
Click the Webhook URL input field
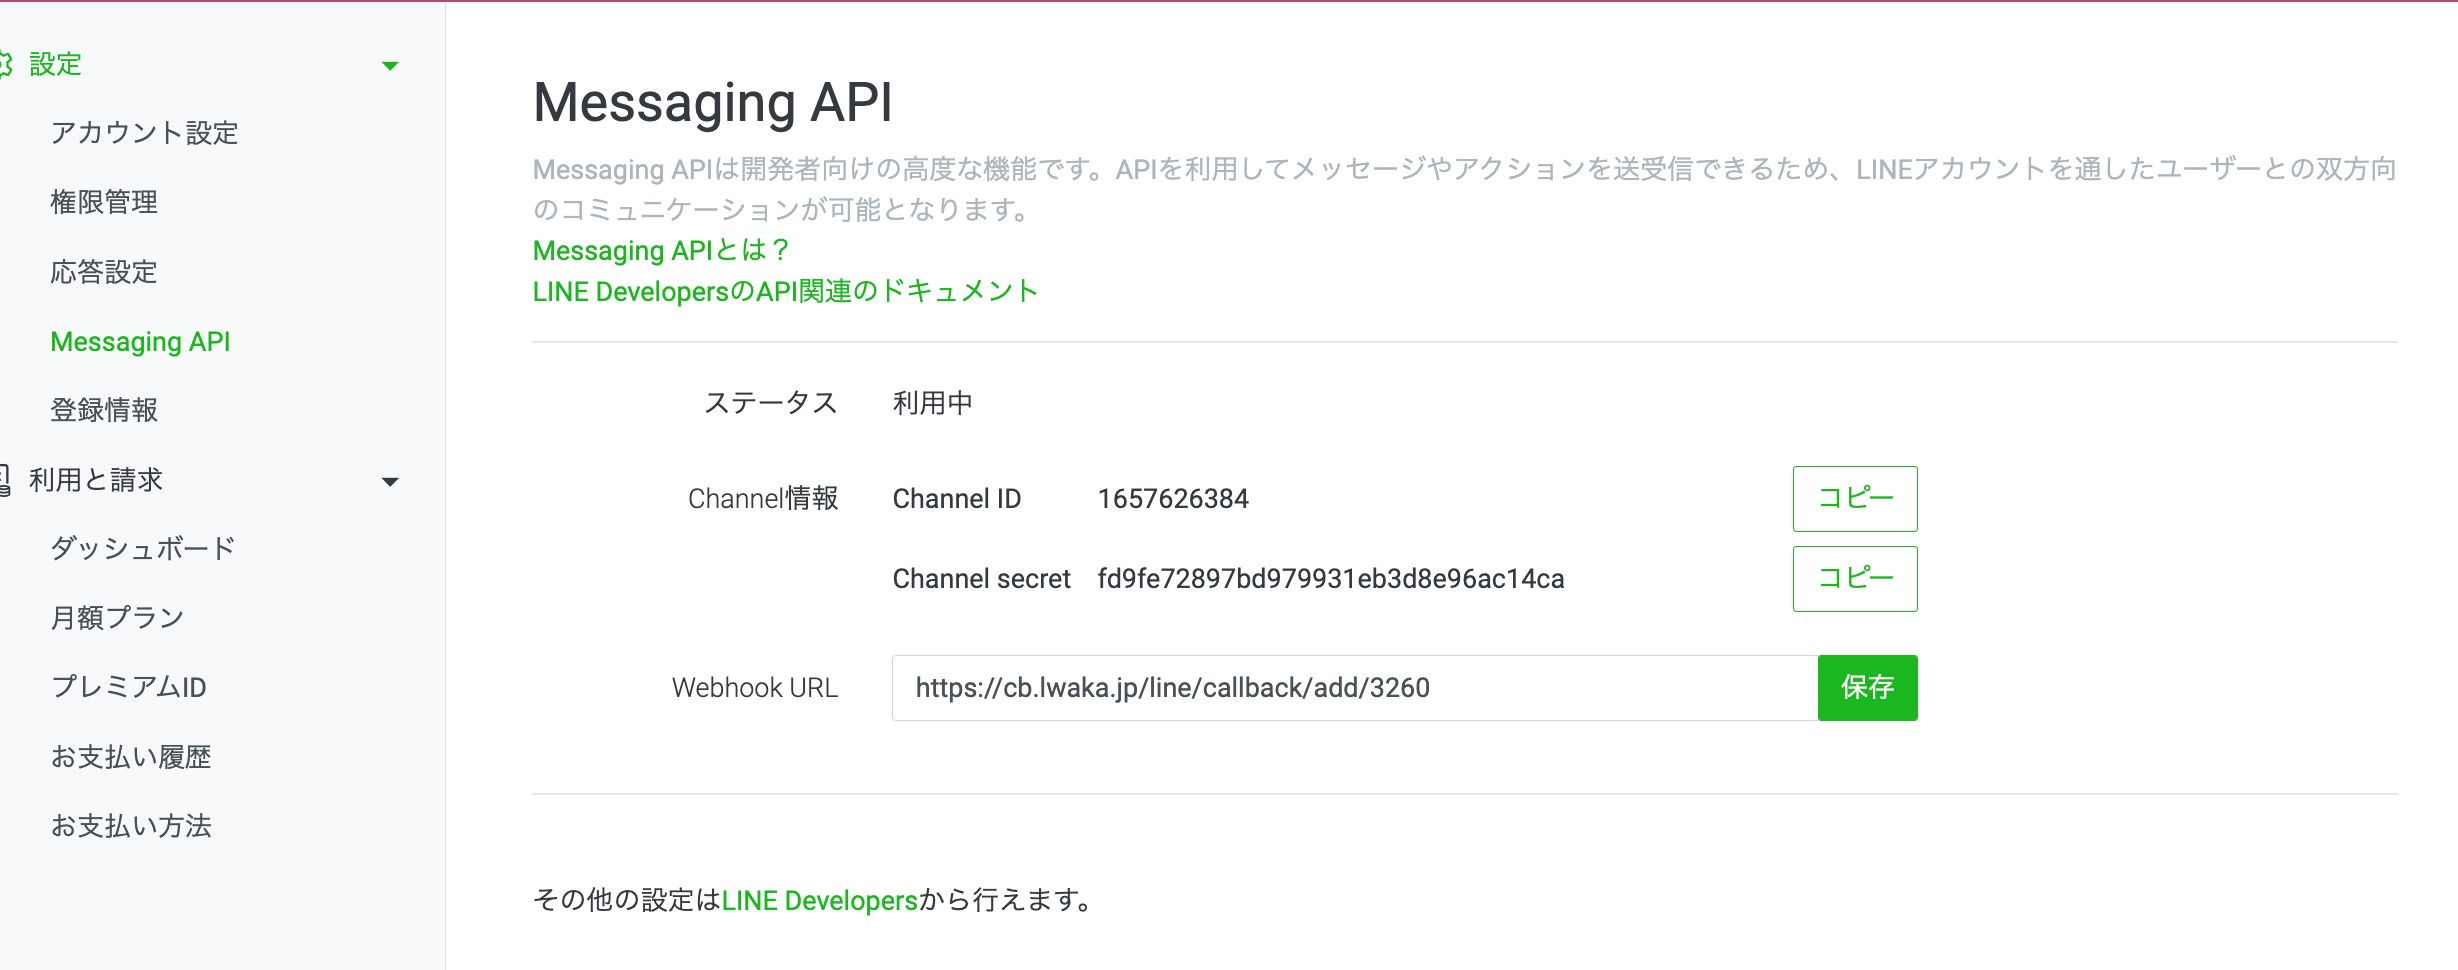(1355, 688)
